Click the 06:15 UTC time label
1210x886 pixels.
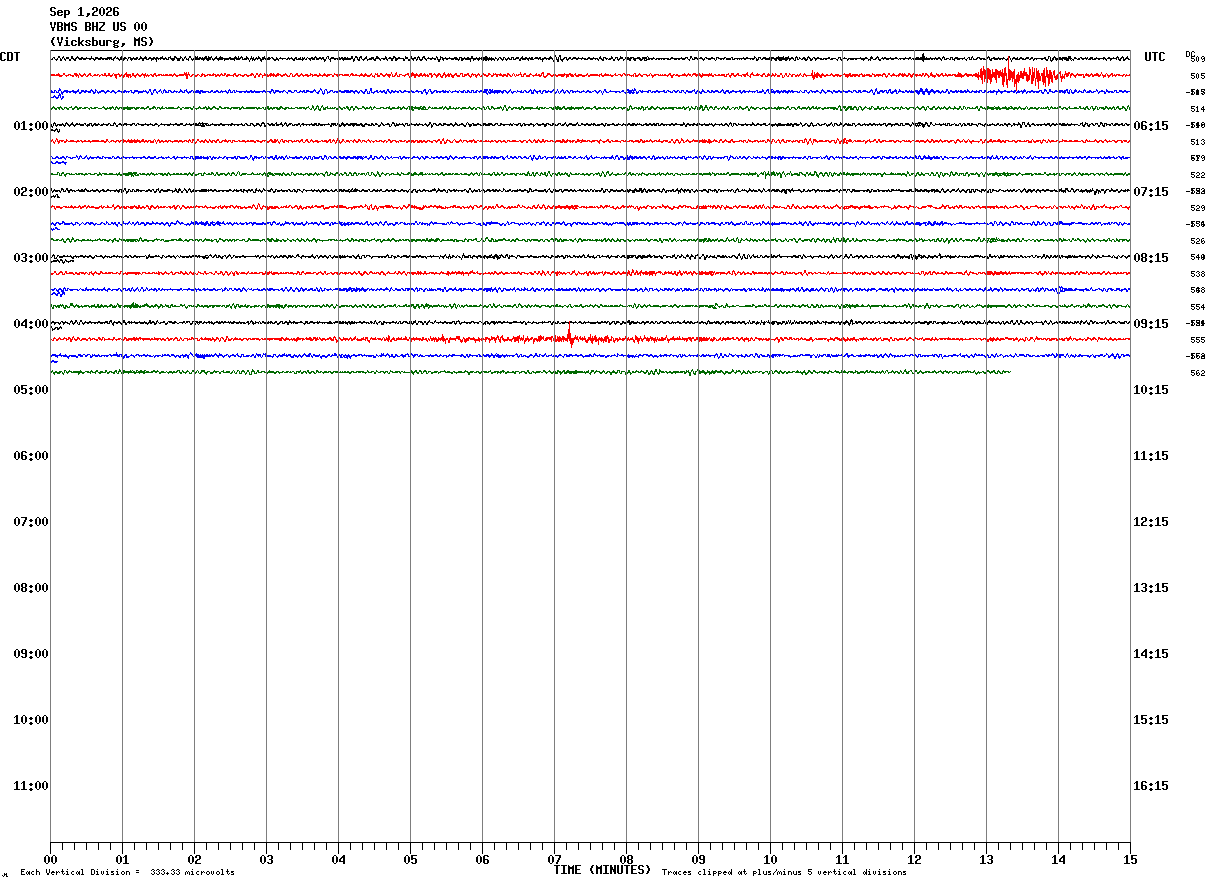1150,126
